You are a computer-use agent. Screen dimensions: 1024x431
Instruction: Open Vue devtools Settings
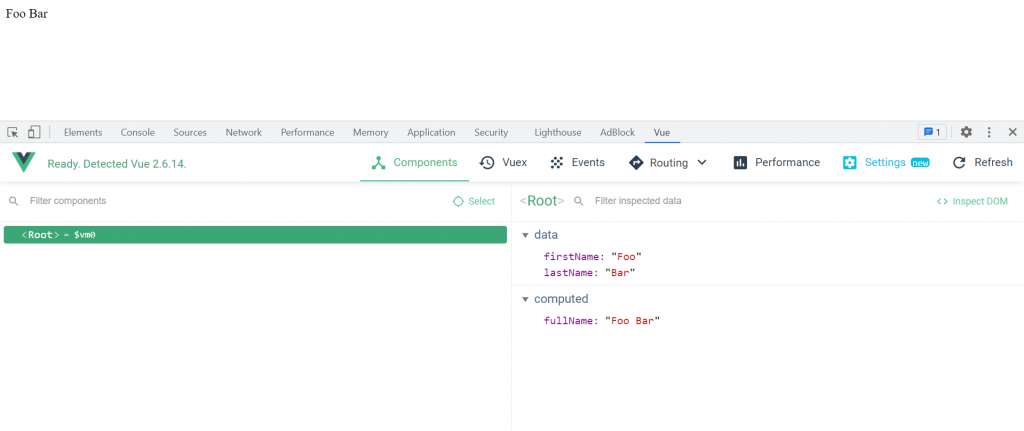[886, 163]
